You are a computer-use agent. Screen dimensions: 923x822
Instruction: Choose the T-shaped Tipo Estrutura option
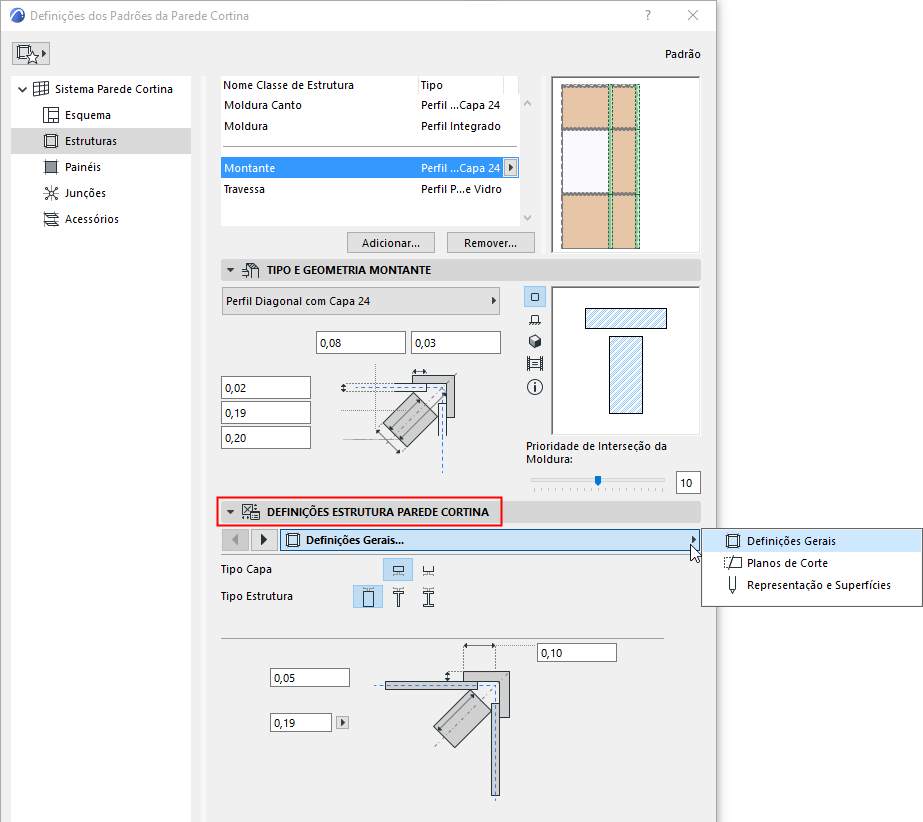399,595
